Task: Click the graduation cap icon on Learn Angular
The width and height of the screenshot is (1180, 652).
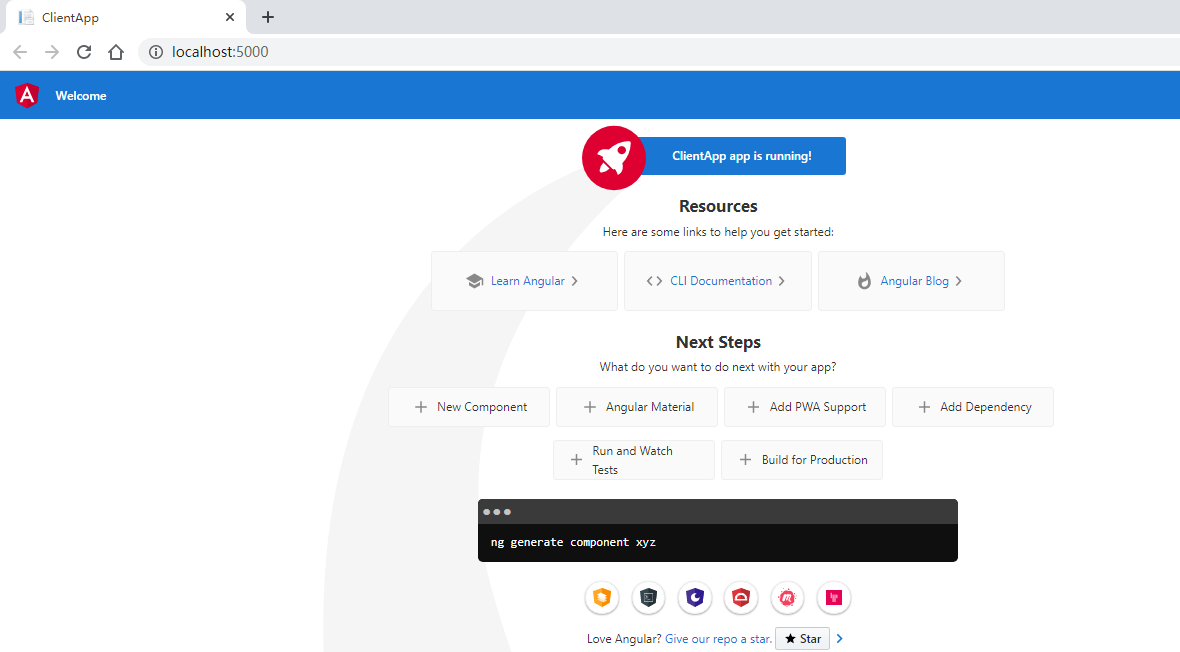Action: [x=474, y=281]
